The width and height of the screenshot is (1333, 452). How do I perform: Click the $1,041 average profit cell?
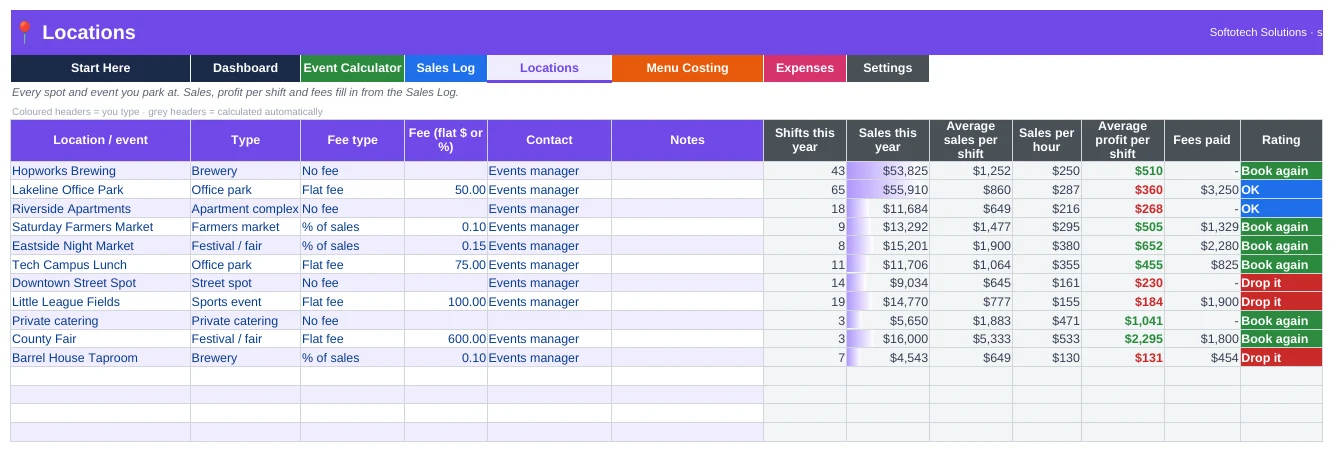[x=1122, y=321]
